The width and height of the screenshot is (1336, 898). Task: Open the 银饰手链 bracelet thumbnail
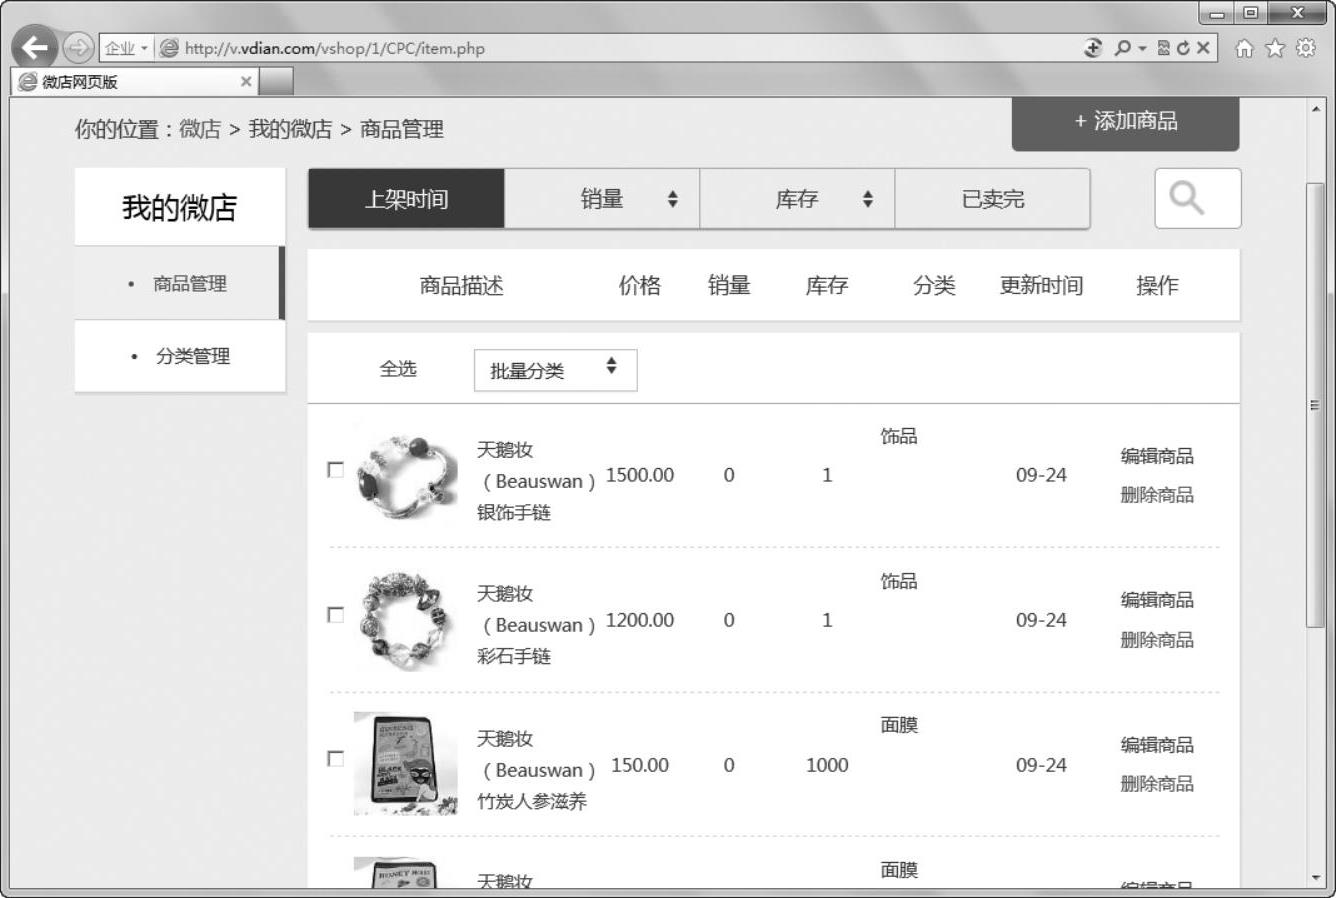(x=406, y=477)
